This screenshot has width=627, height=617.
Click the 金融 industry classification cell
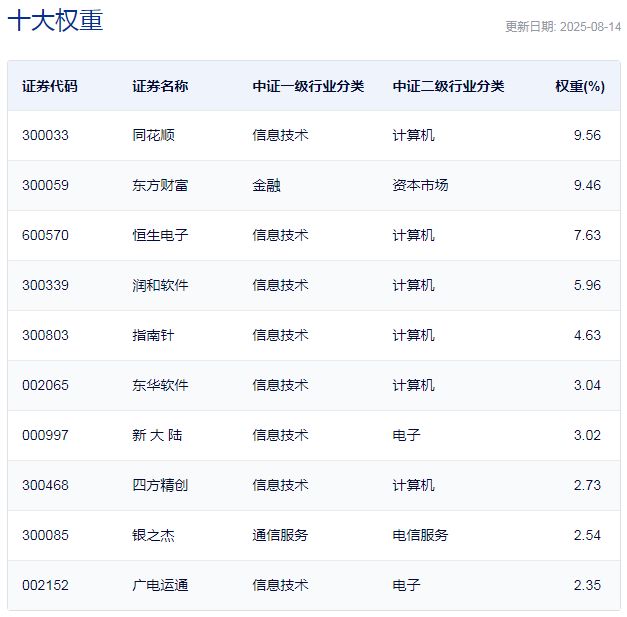coord(266,185)
